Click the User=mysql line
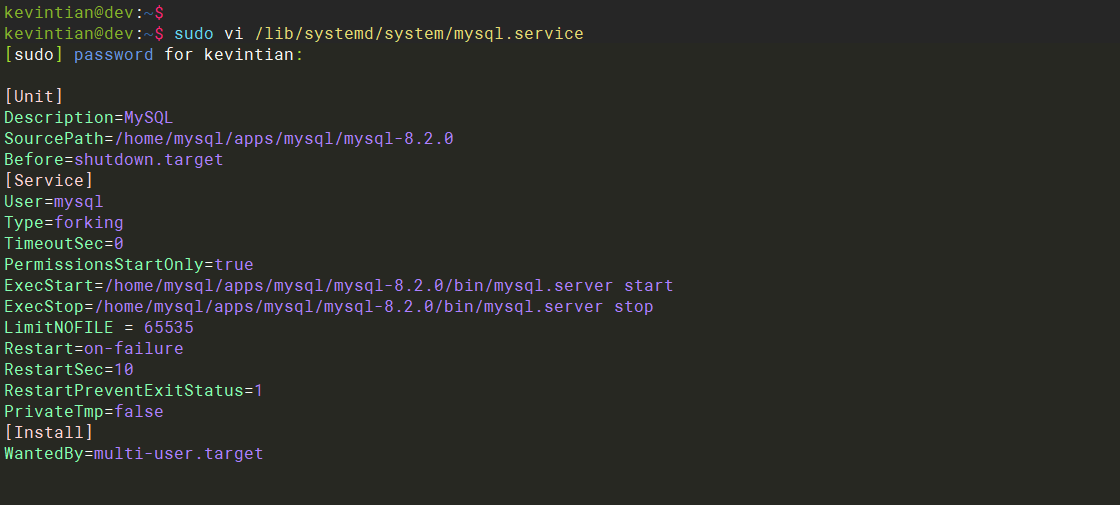The width and height of the screenshot is (1120, 505). click(54, 201)
